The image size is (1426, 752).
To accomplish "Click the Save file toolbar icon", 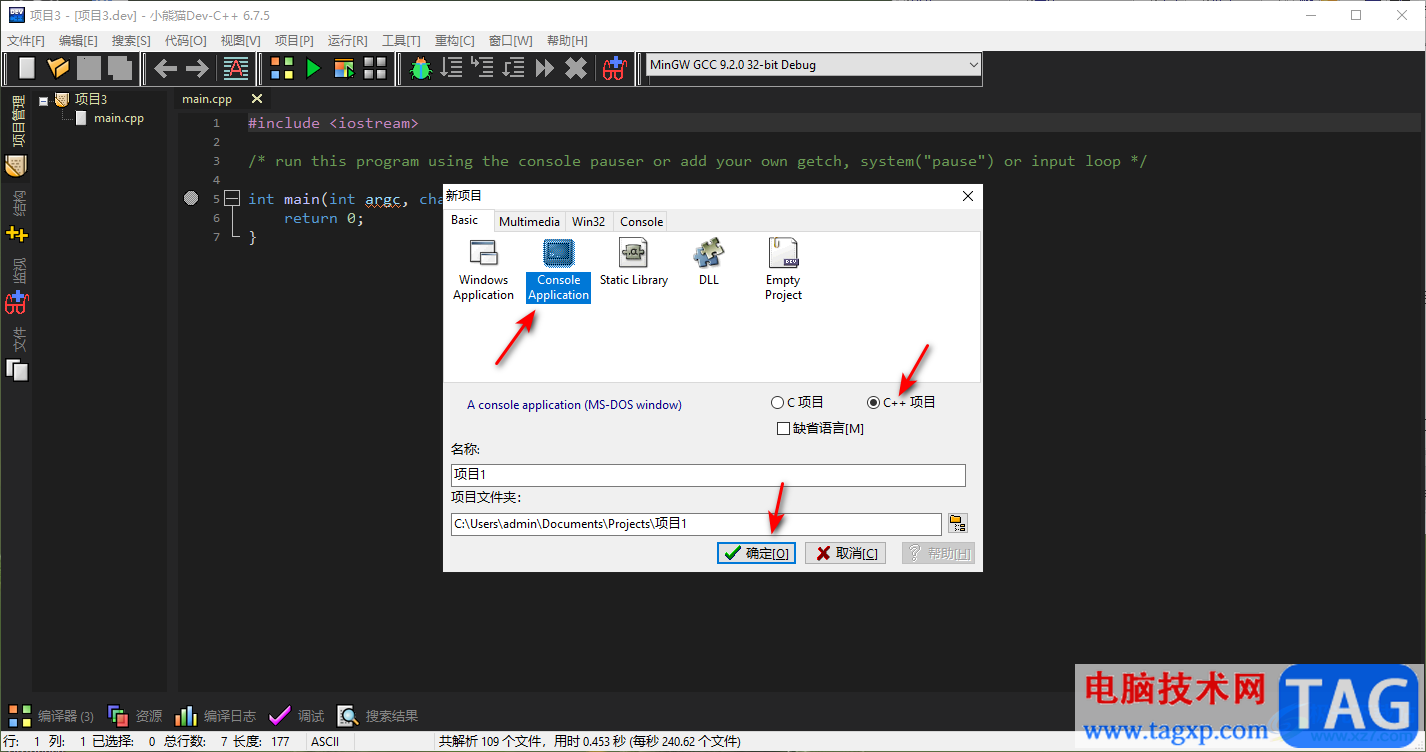I will coord(89,68).
